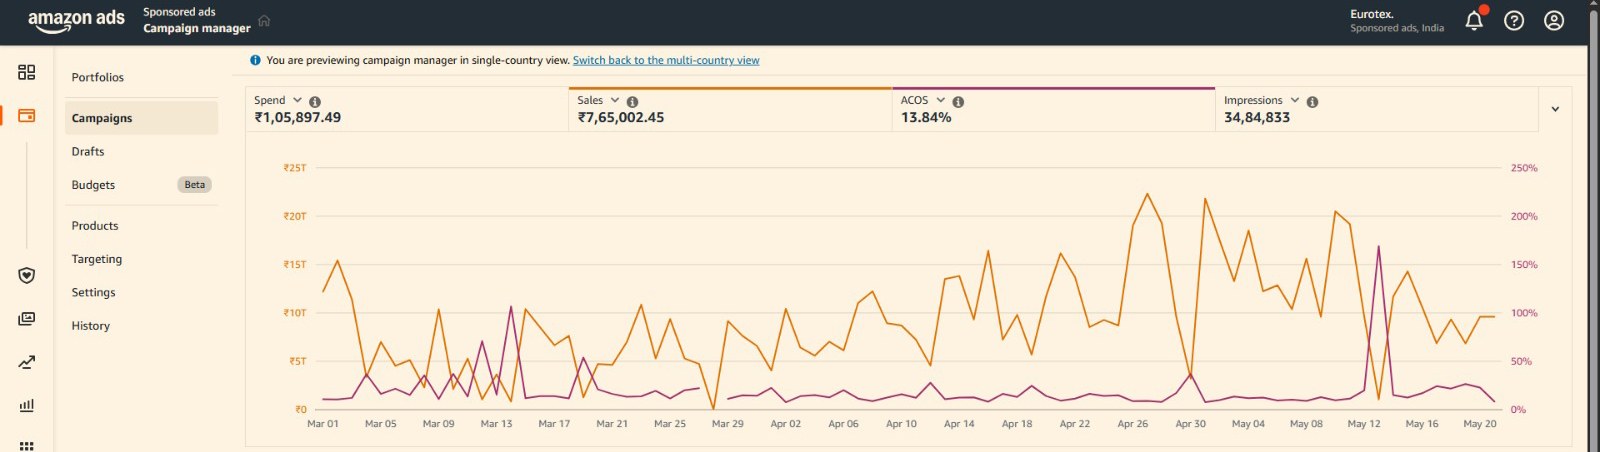Select the Spend metric card value ₹1,05,897.49

point(297,117)
